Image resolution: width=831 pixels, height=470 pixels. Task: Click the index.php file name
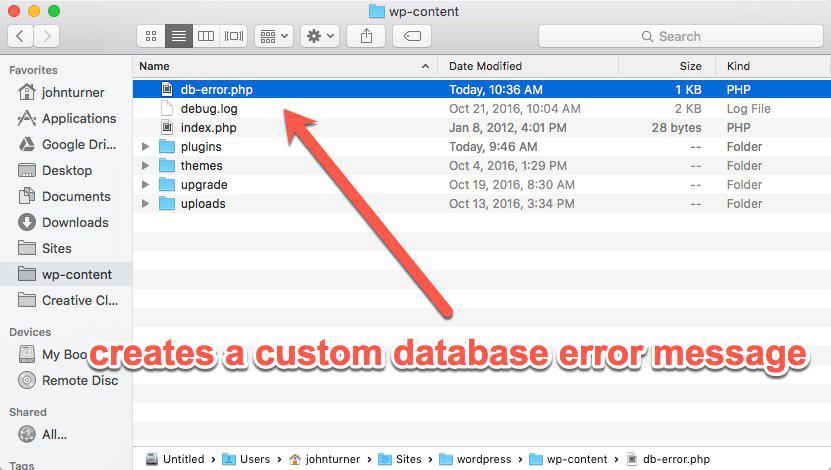point(208,128)
